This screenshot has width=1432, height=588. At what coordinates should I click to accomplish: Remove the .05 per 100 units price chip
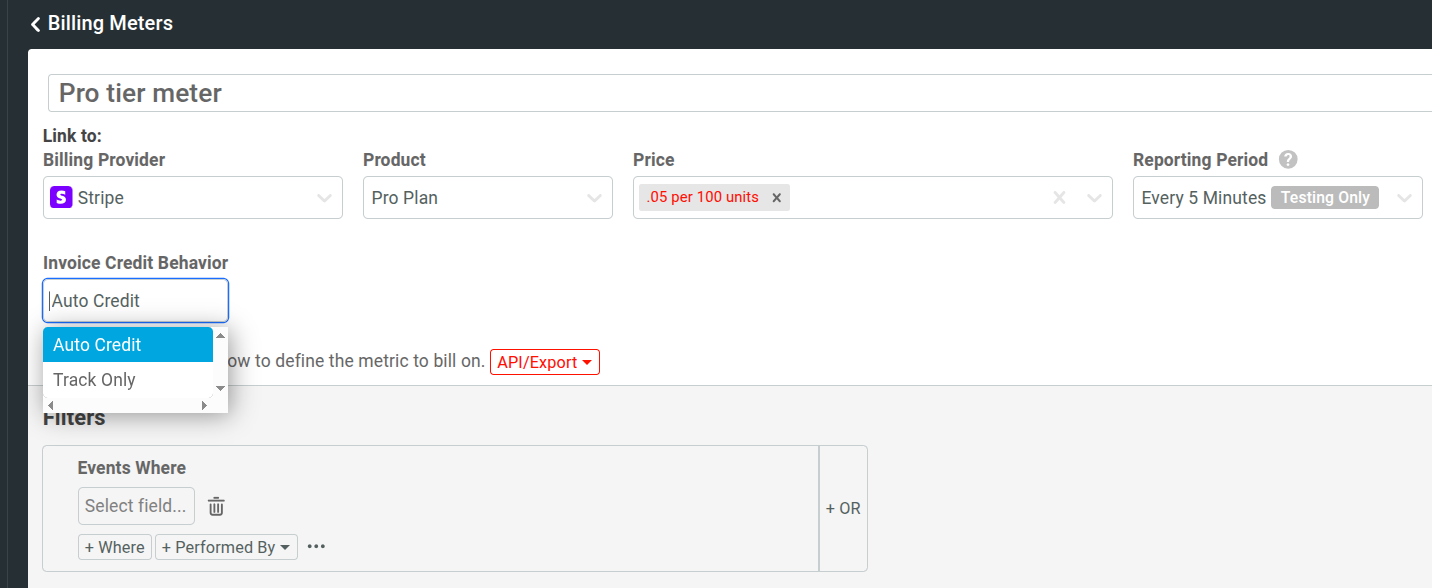point(777,197)
